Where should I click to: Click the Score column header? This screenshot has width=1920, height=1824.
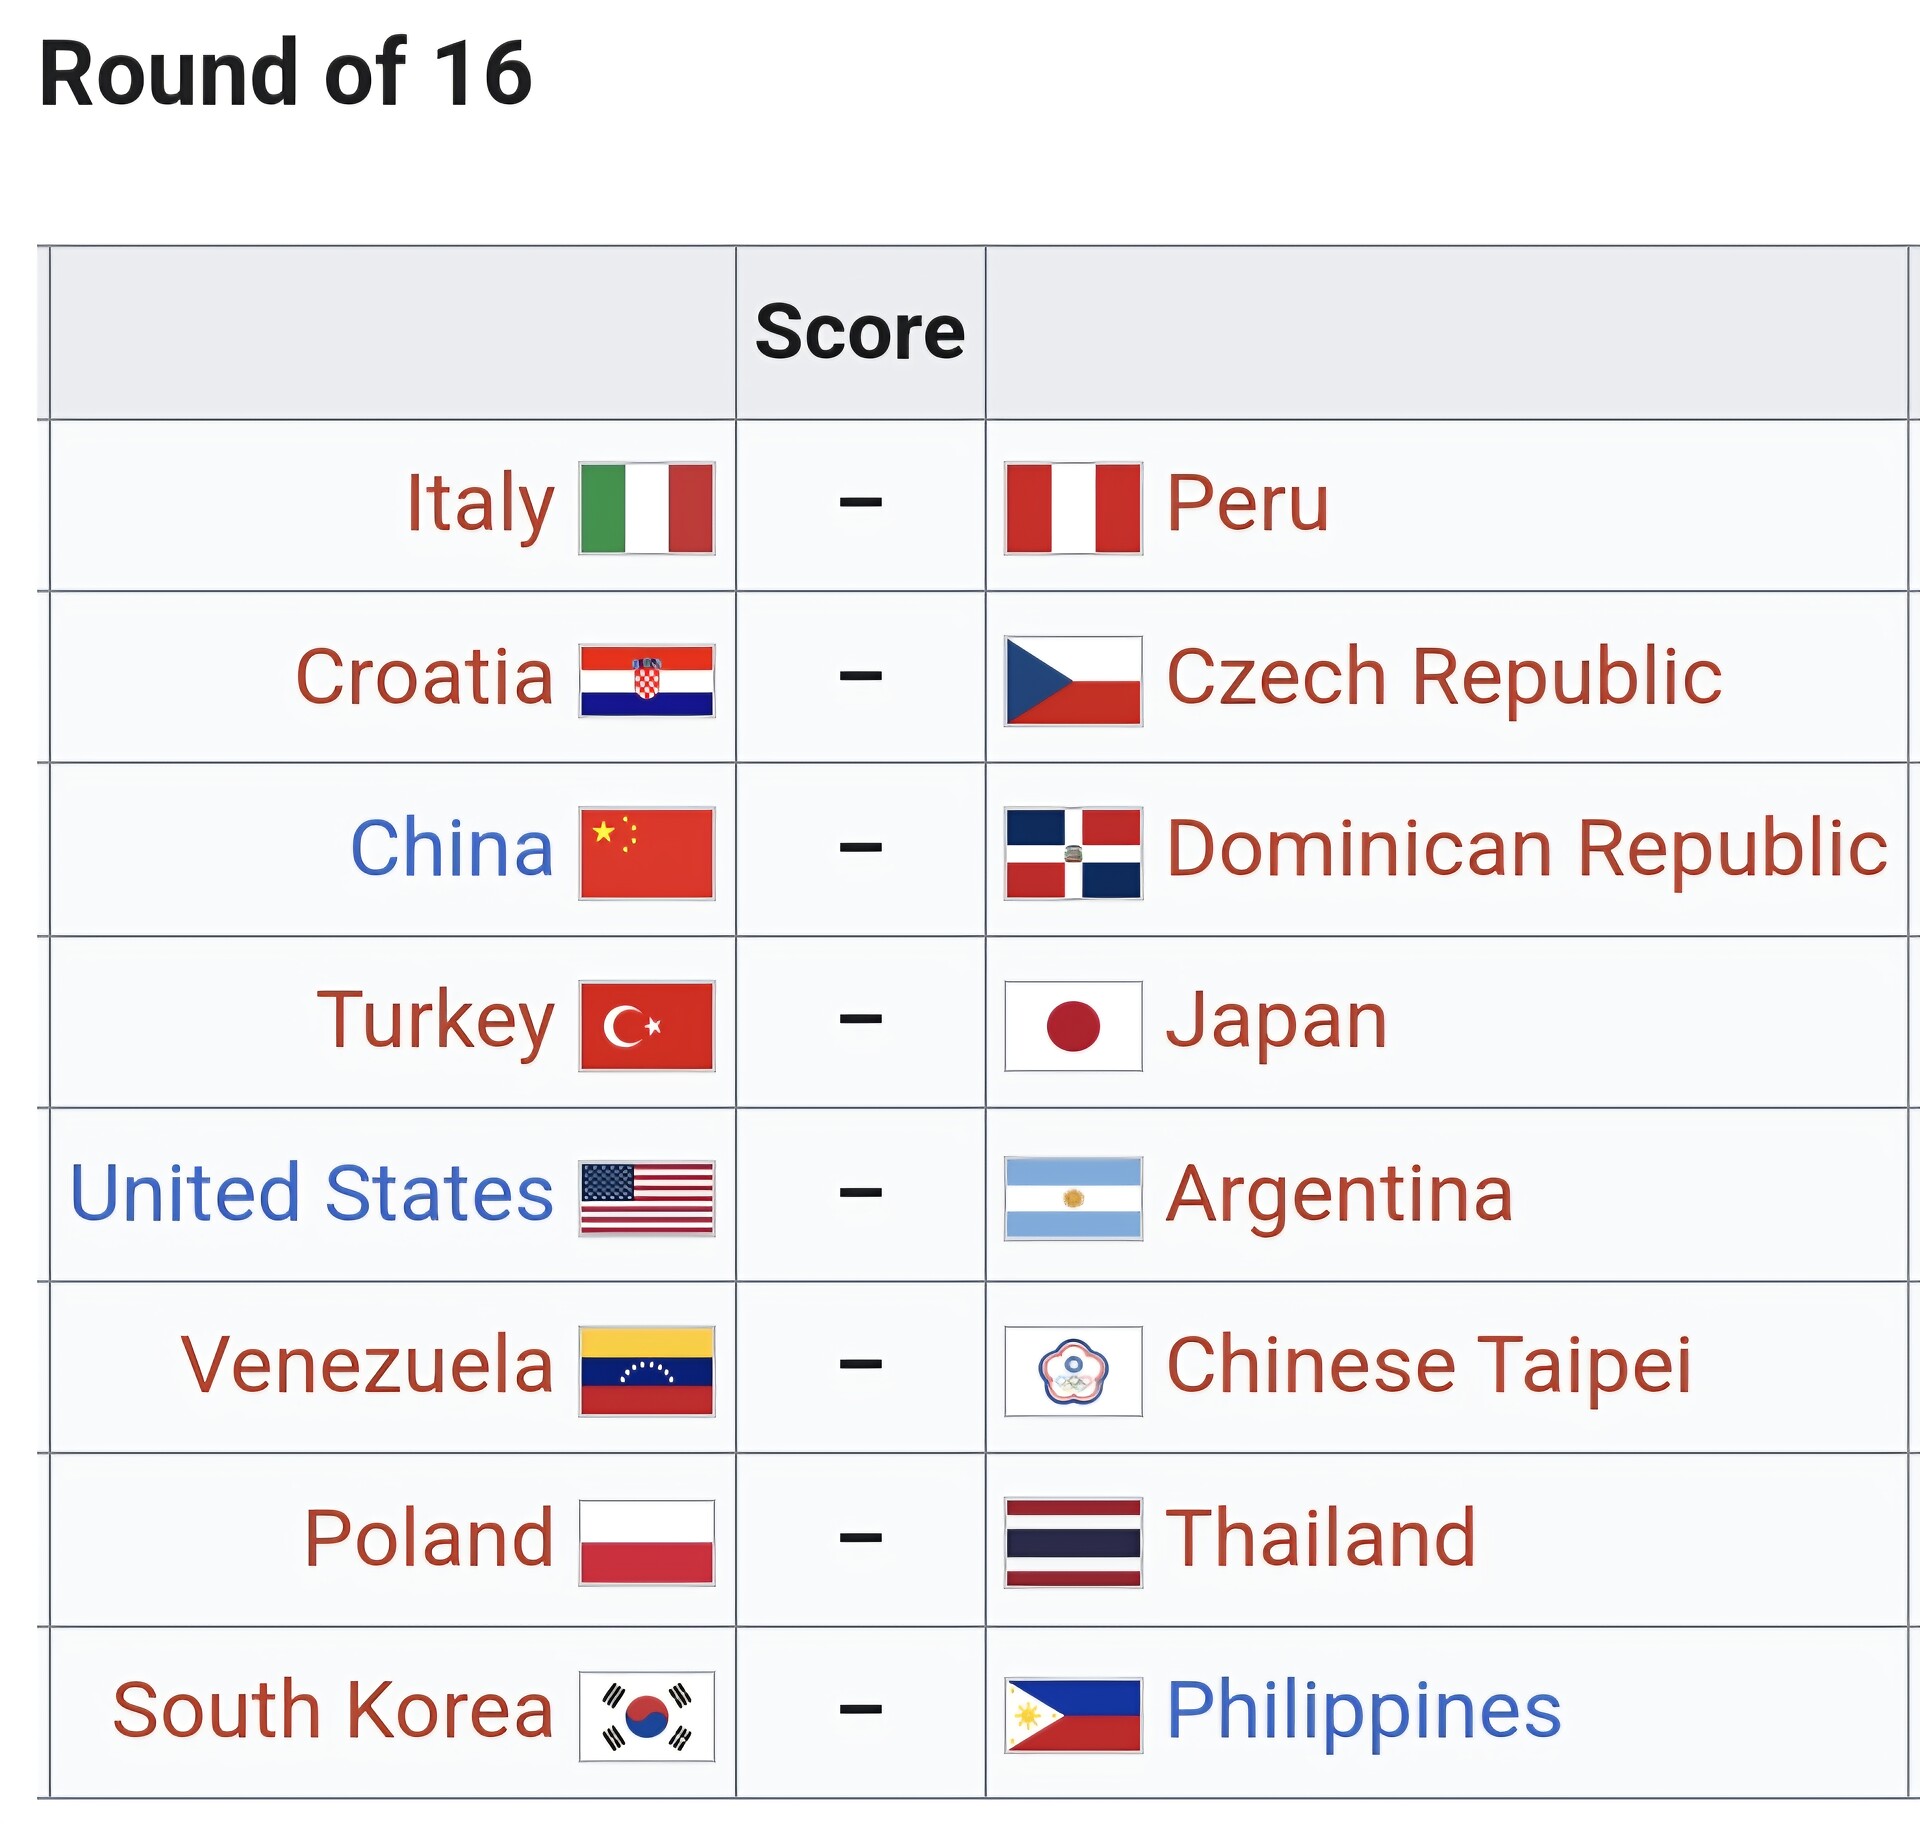(x=860, y=332)
